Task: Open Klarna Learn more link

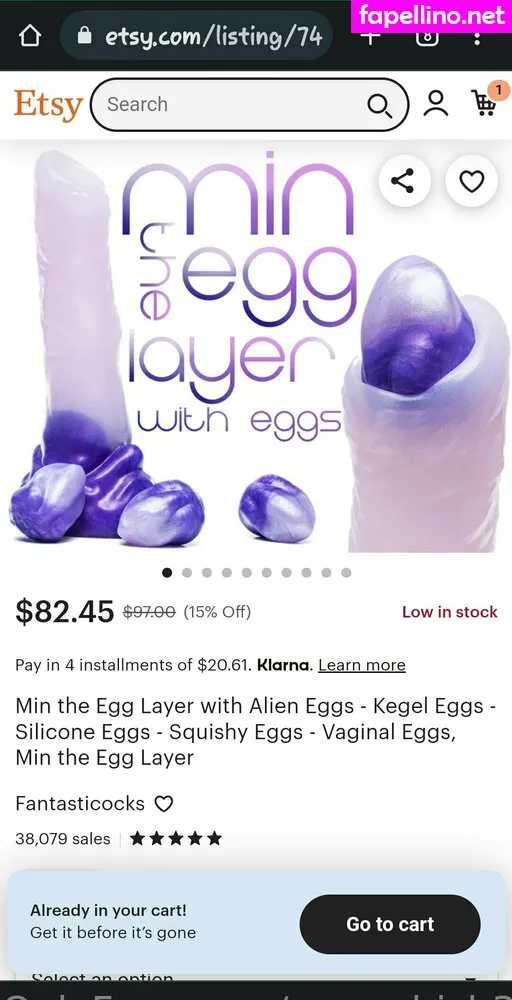Action: [362, 665]
